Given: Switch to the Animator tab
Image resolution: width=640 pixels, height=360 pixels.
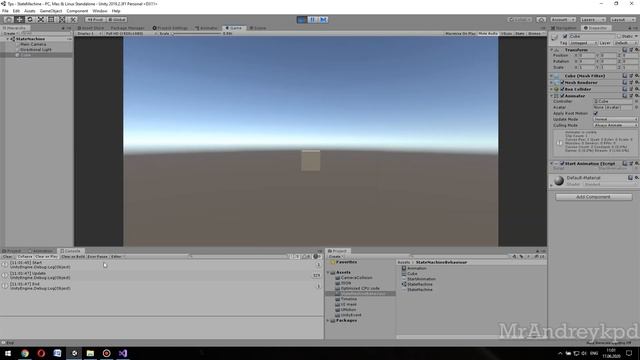Looking at the screenshot, I should (206, 28).
